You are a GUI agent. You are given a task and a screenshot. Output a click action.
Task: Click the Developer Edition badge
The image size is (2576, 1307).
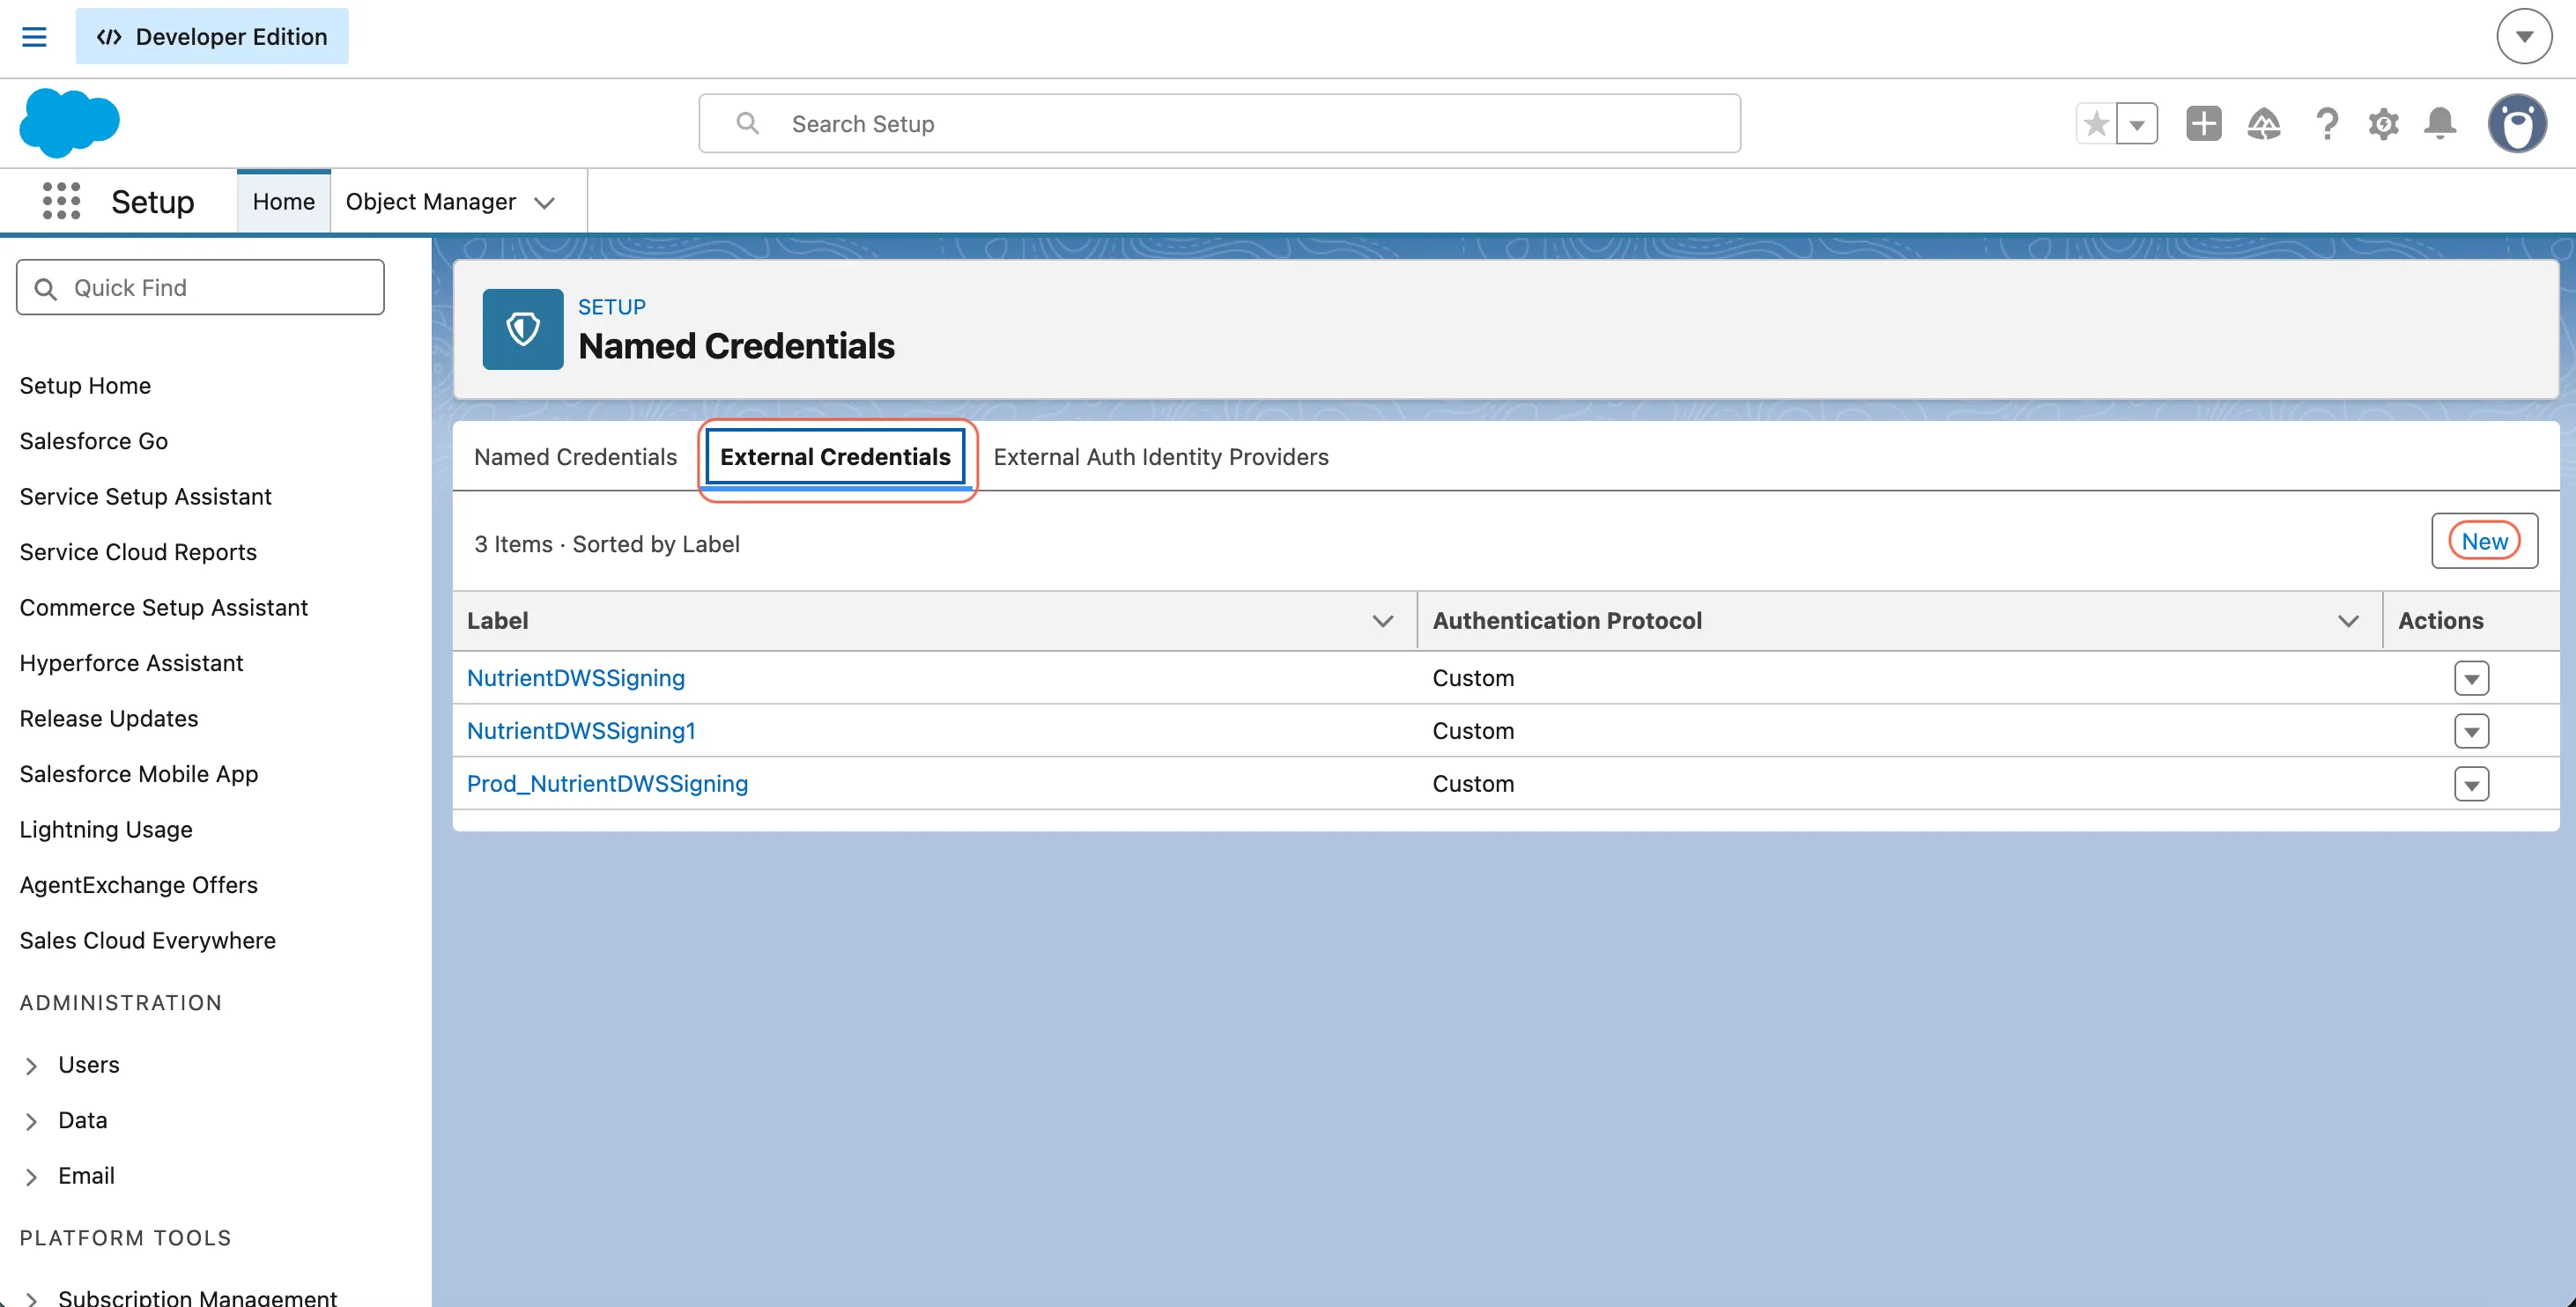pyautogui.click(x=212, y=37)
